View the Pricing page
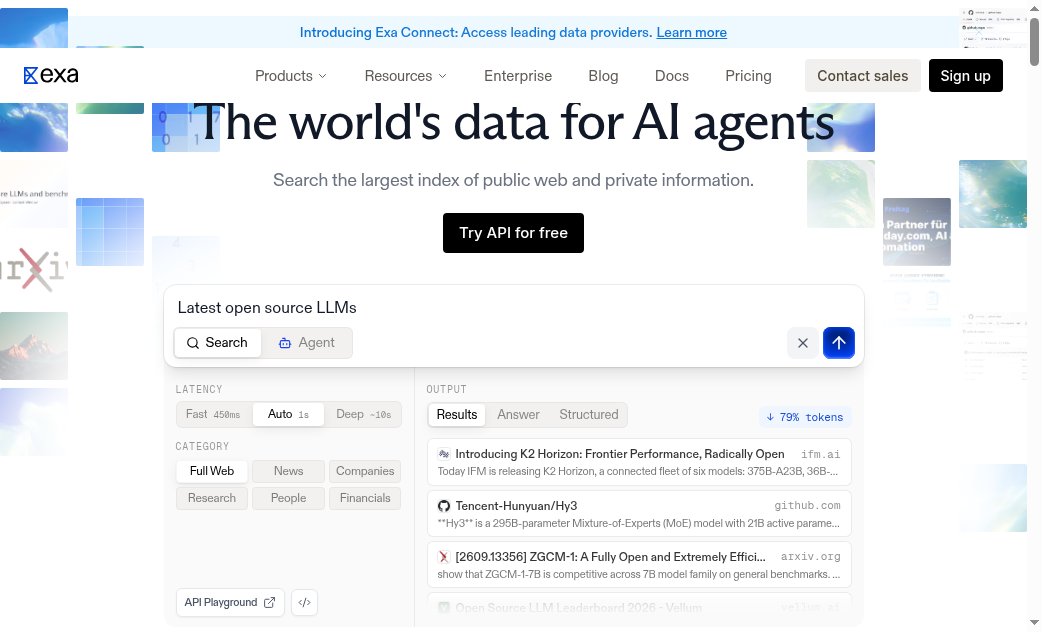Image resolution: width=1042 pixels, height=632 pixels. (x=748, y=76)
